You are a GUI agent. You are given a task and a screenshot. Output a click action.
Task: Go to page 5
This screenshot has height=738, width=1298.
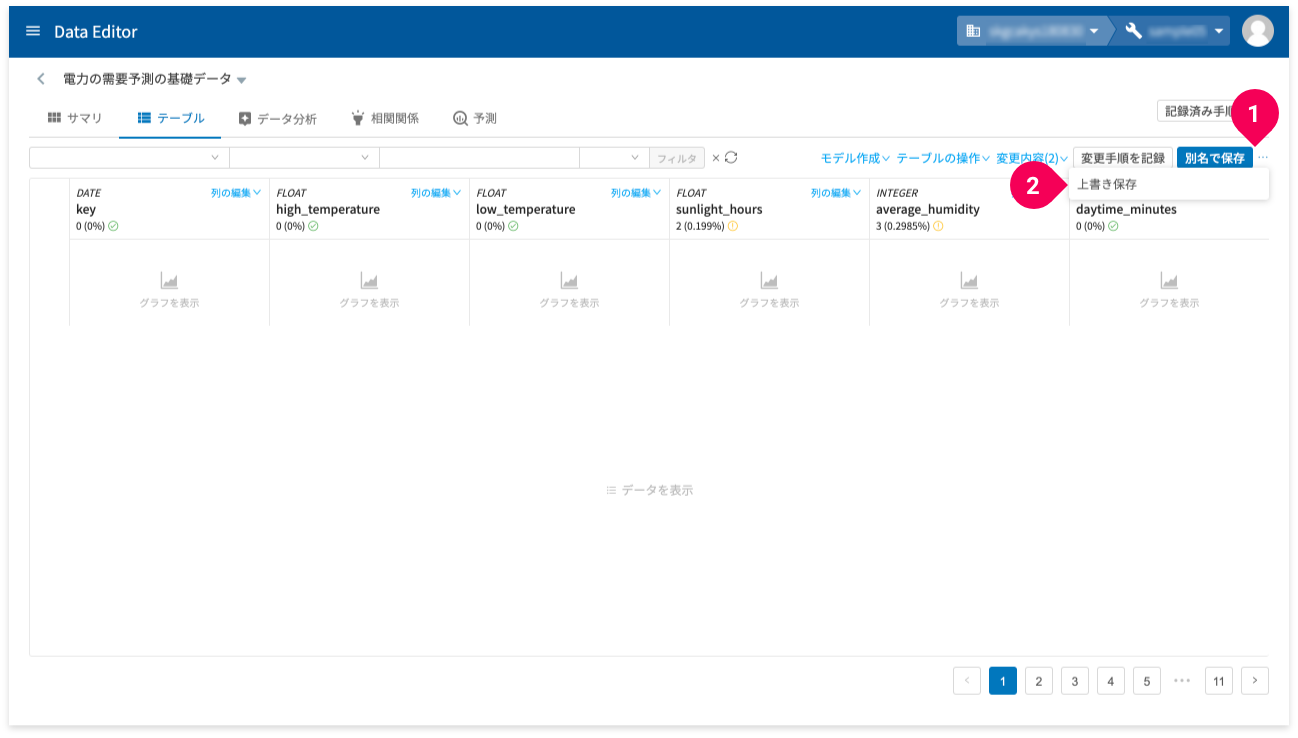point(1147,681)
